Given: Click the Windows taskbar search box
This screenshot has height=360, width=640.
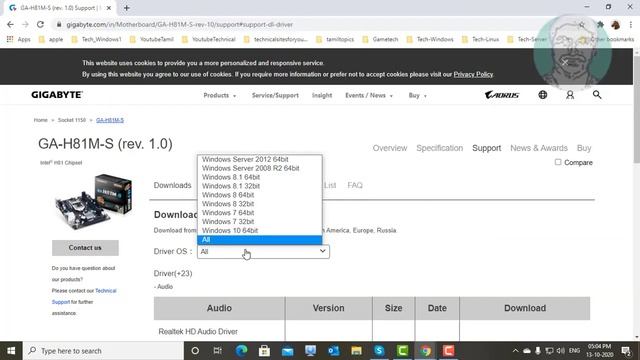Looking at the screenshot, I should click(103, 351).
